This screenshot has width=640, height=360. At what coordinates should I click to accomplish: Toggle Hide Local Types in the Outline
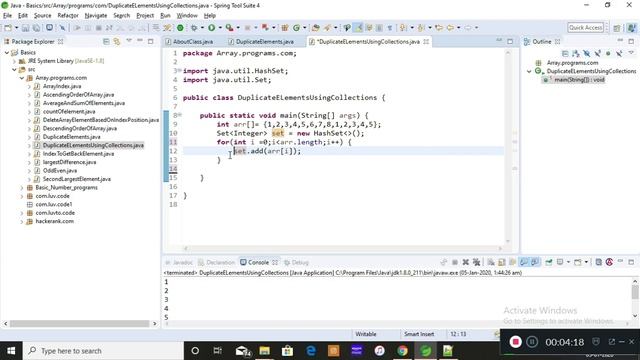(x=619, y=53)
